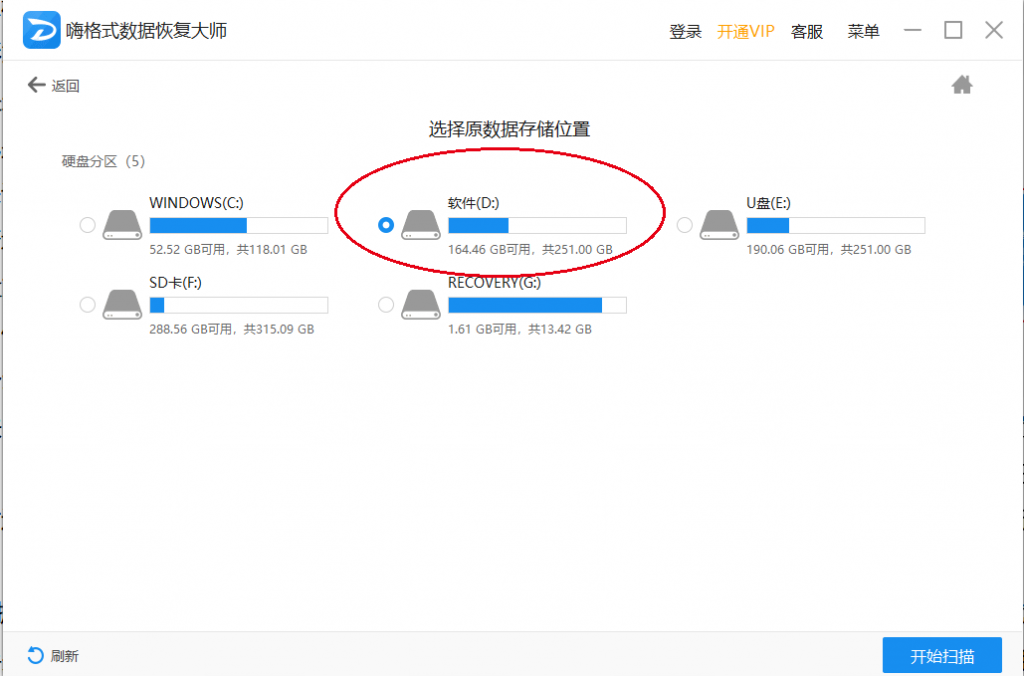This screenshot has height=676, width=1024.
Task: Click the home icon
Action: 962,85
